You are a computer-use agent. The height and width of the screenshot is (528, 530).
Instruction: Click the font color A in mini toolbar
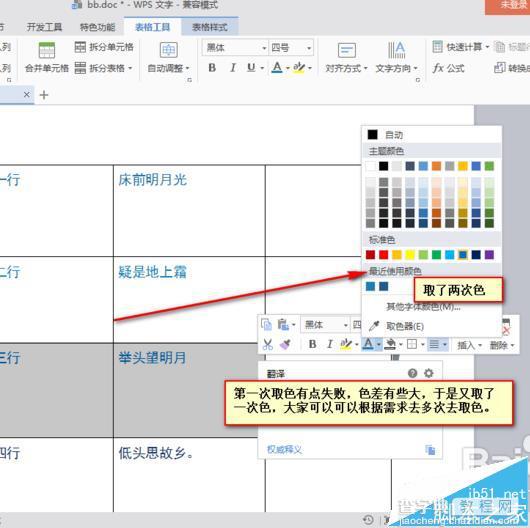(x=368, y=344)
